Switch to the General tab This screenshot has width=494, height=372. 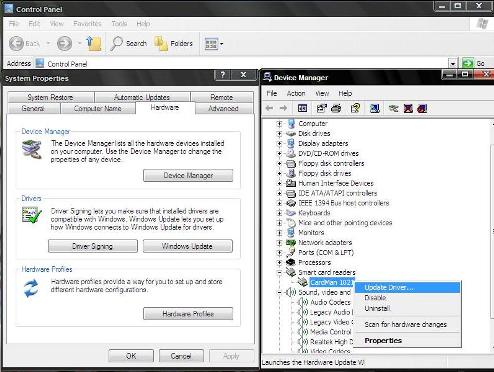pyautogui.click(x=33, y=108)
